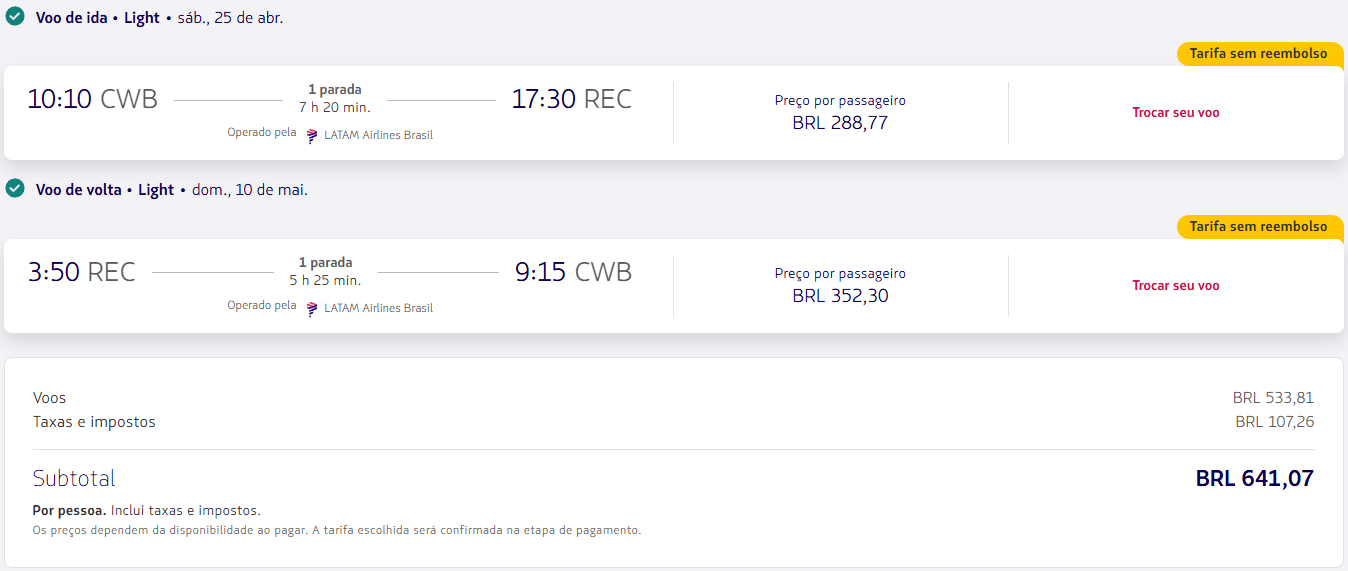Select the return Tarifa sem reembolso badge
The width and height of the screenshot is (1348, 571).
pyautogui.click(x=1258, y=227)
